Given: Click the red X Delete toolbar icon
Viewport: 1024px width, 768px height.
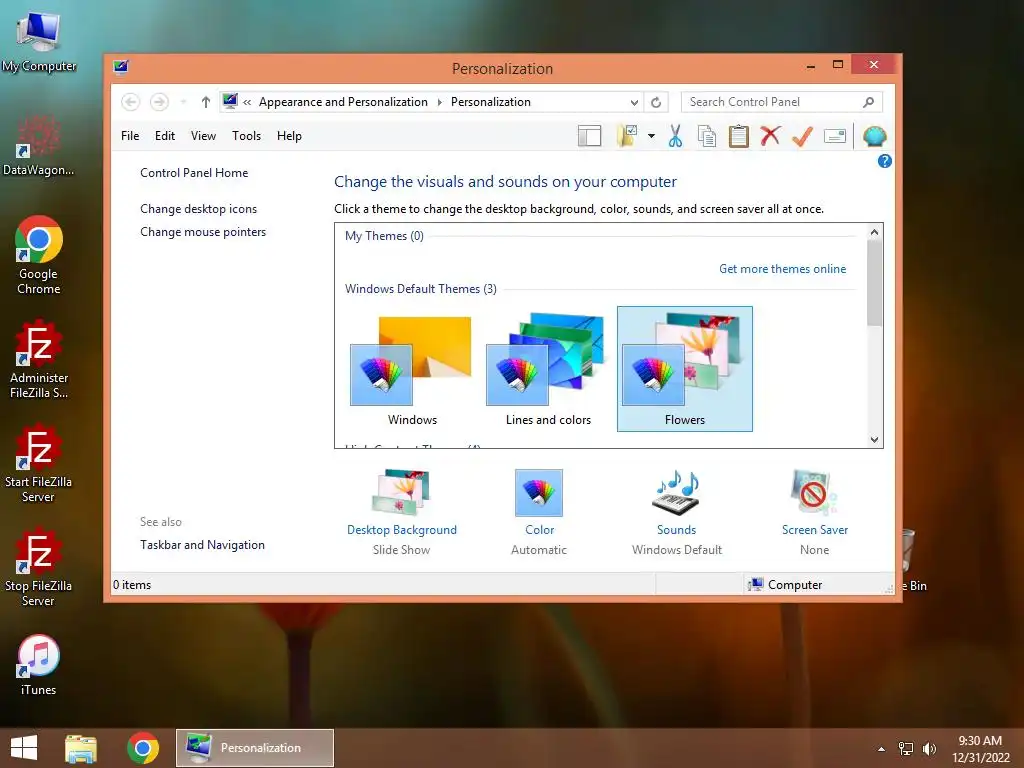Looking at the screenshot, I should click(771, 136).
